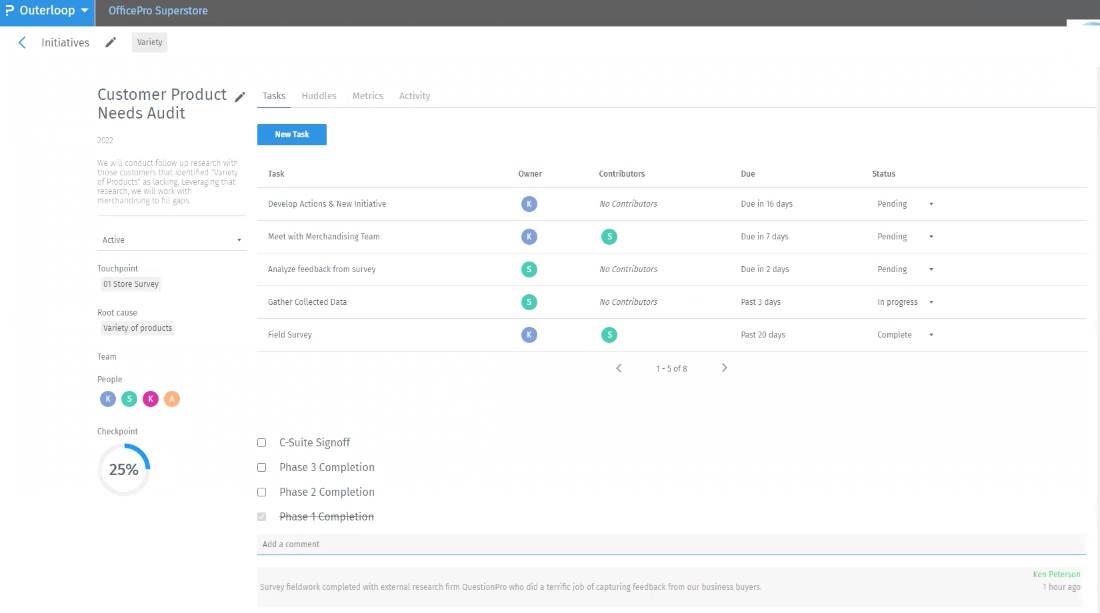Click the pink K avatar under People

coord(150,399)
